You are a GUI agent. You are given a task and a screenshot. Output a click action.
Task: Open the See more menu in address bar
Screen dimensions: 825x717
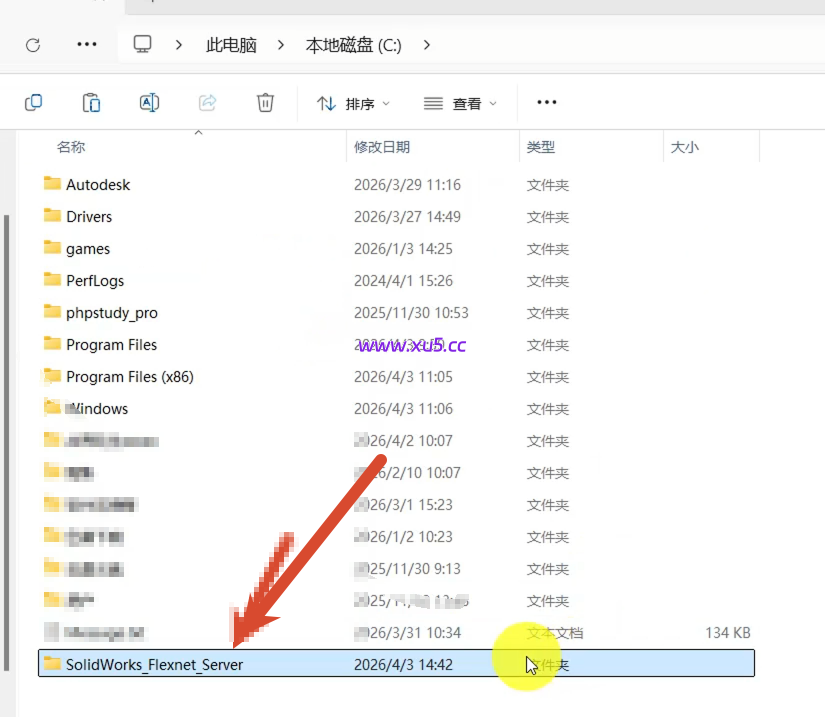pyautogui.click(x=86, y=44)
